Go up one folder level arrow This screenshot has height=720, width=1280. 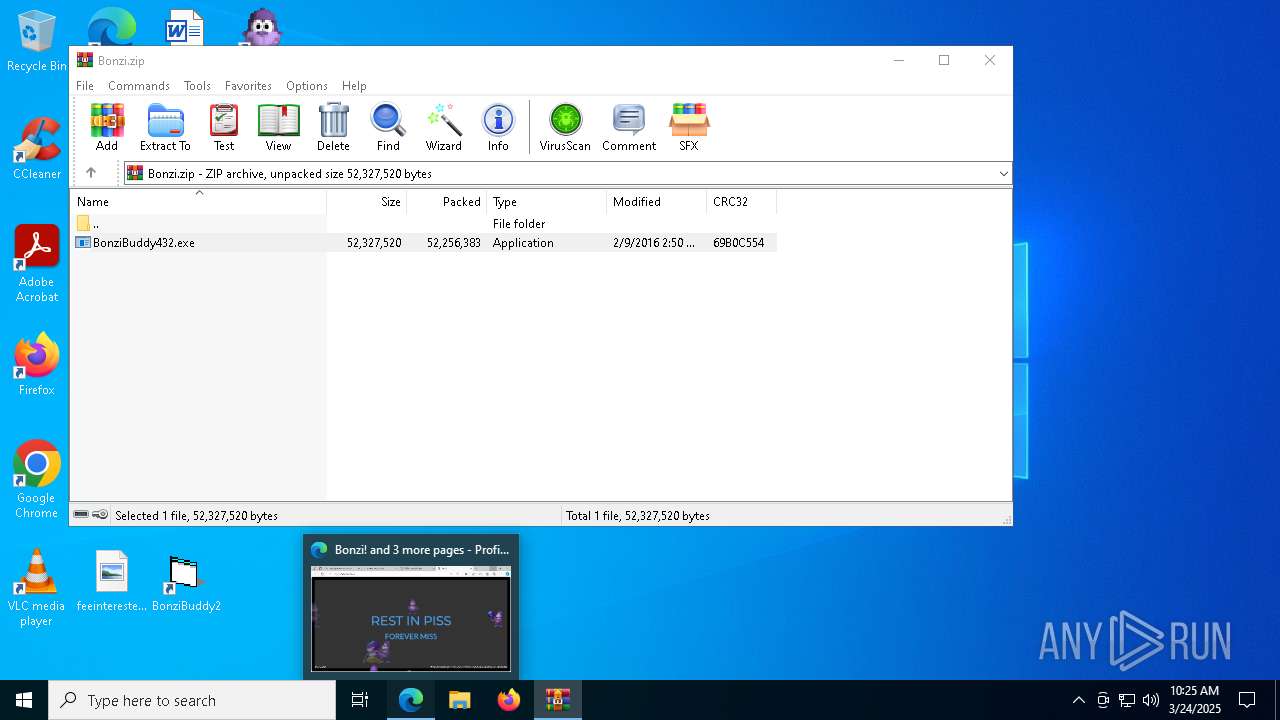pos(91,173)
